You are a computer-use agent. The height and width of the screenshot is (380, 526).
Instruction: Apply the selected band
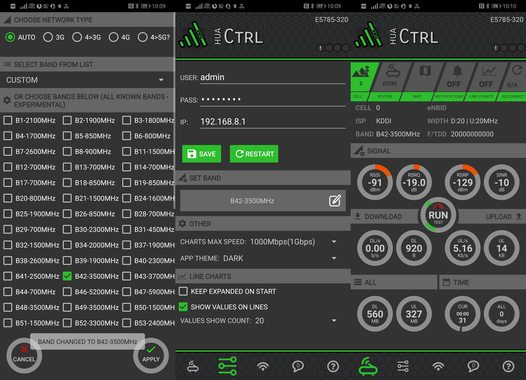tap(151, 356)
